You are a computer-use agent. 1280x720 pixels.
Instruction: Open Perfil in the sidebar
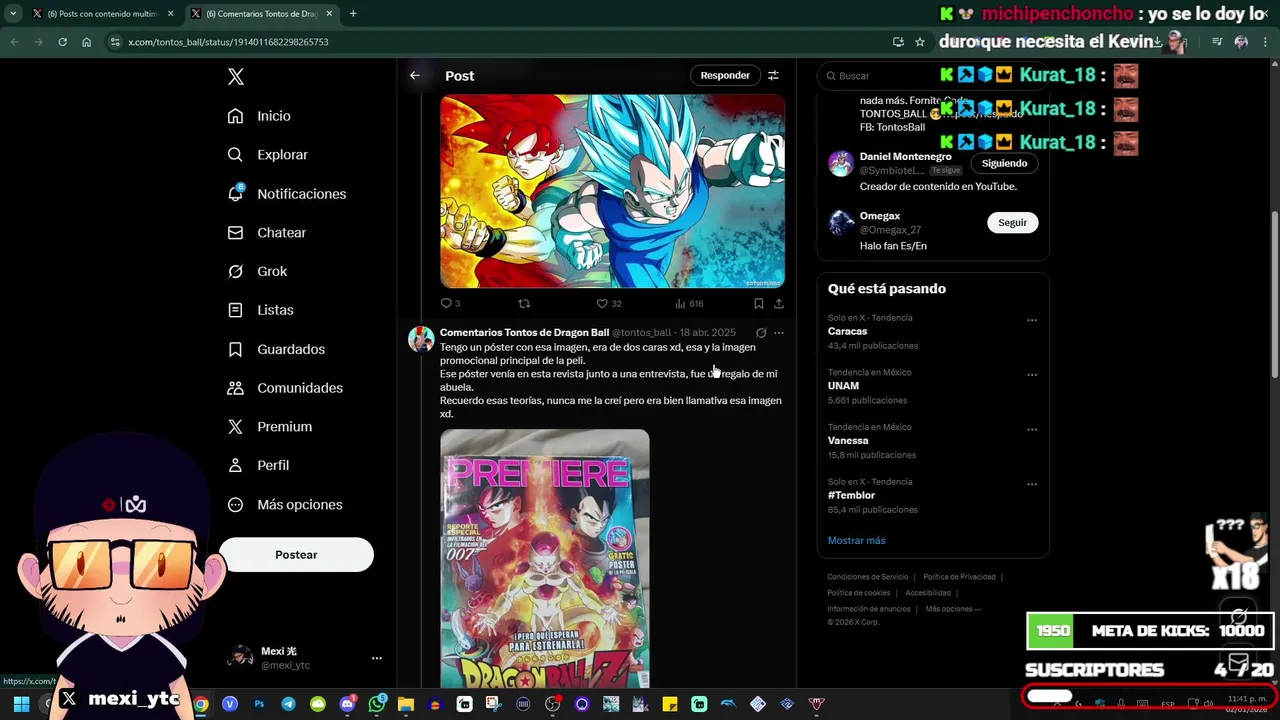coord(258,465)
